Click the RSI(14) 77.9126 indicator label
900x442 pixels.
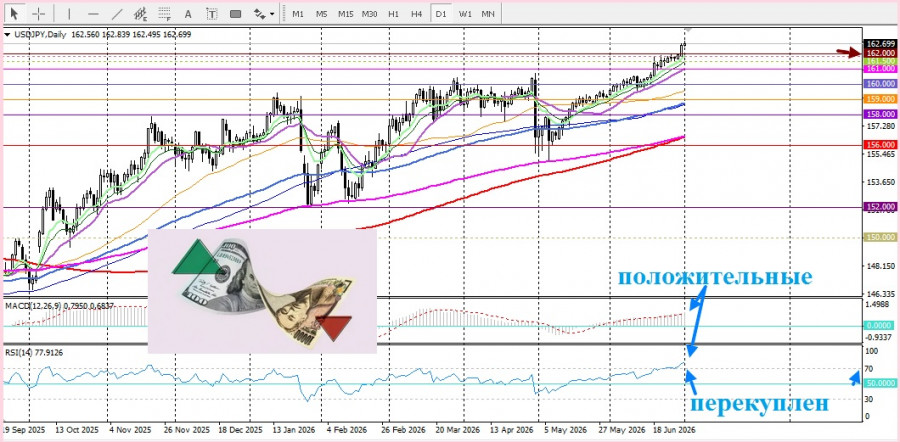click(34, 352)
